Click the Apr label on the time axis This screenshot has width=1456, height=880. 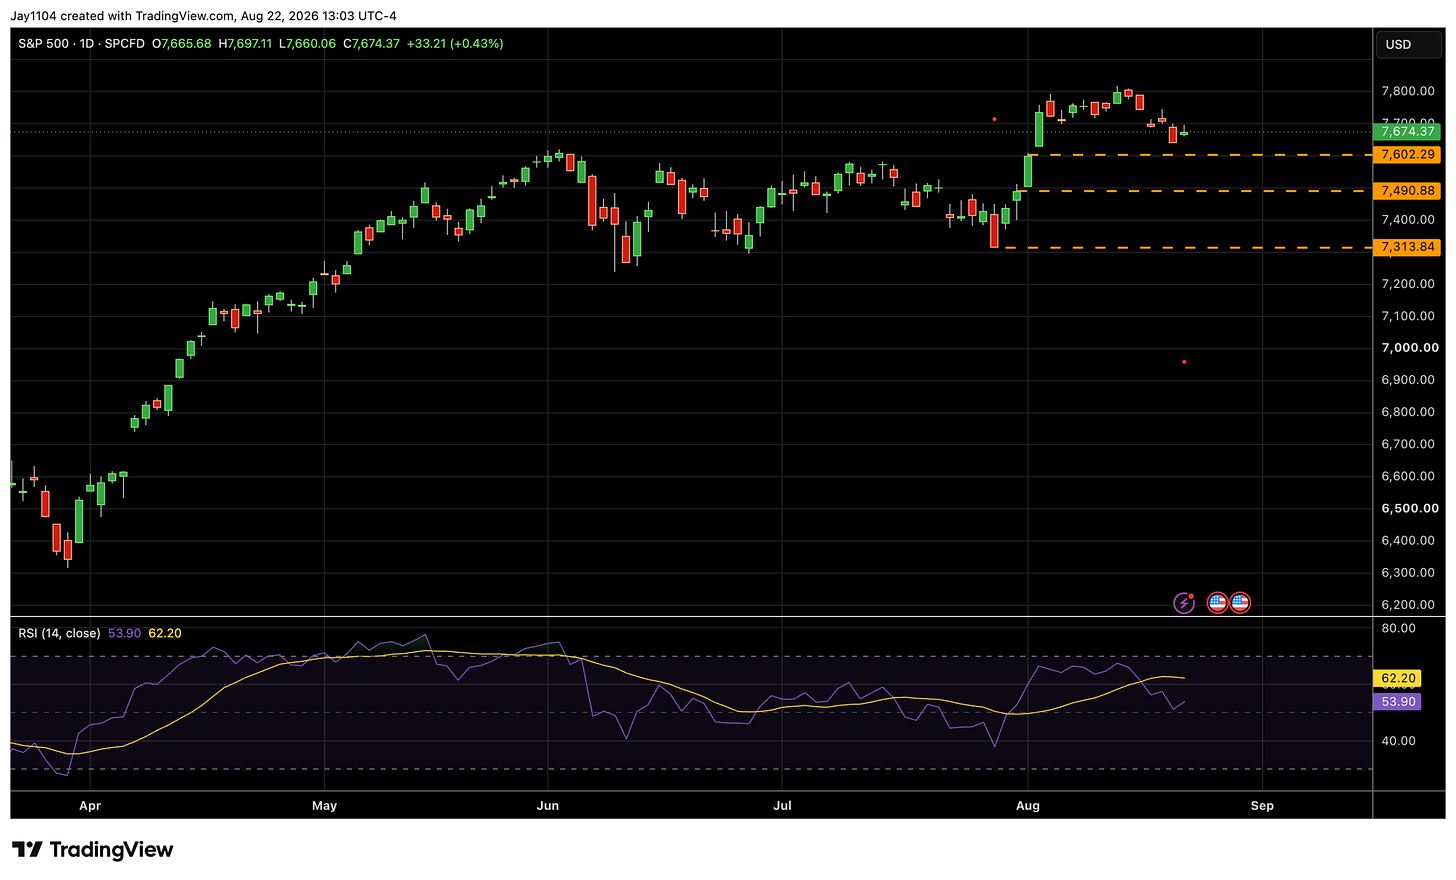[90, 806]
